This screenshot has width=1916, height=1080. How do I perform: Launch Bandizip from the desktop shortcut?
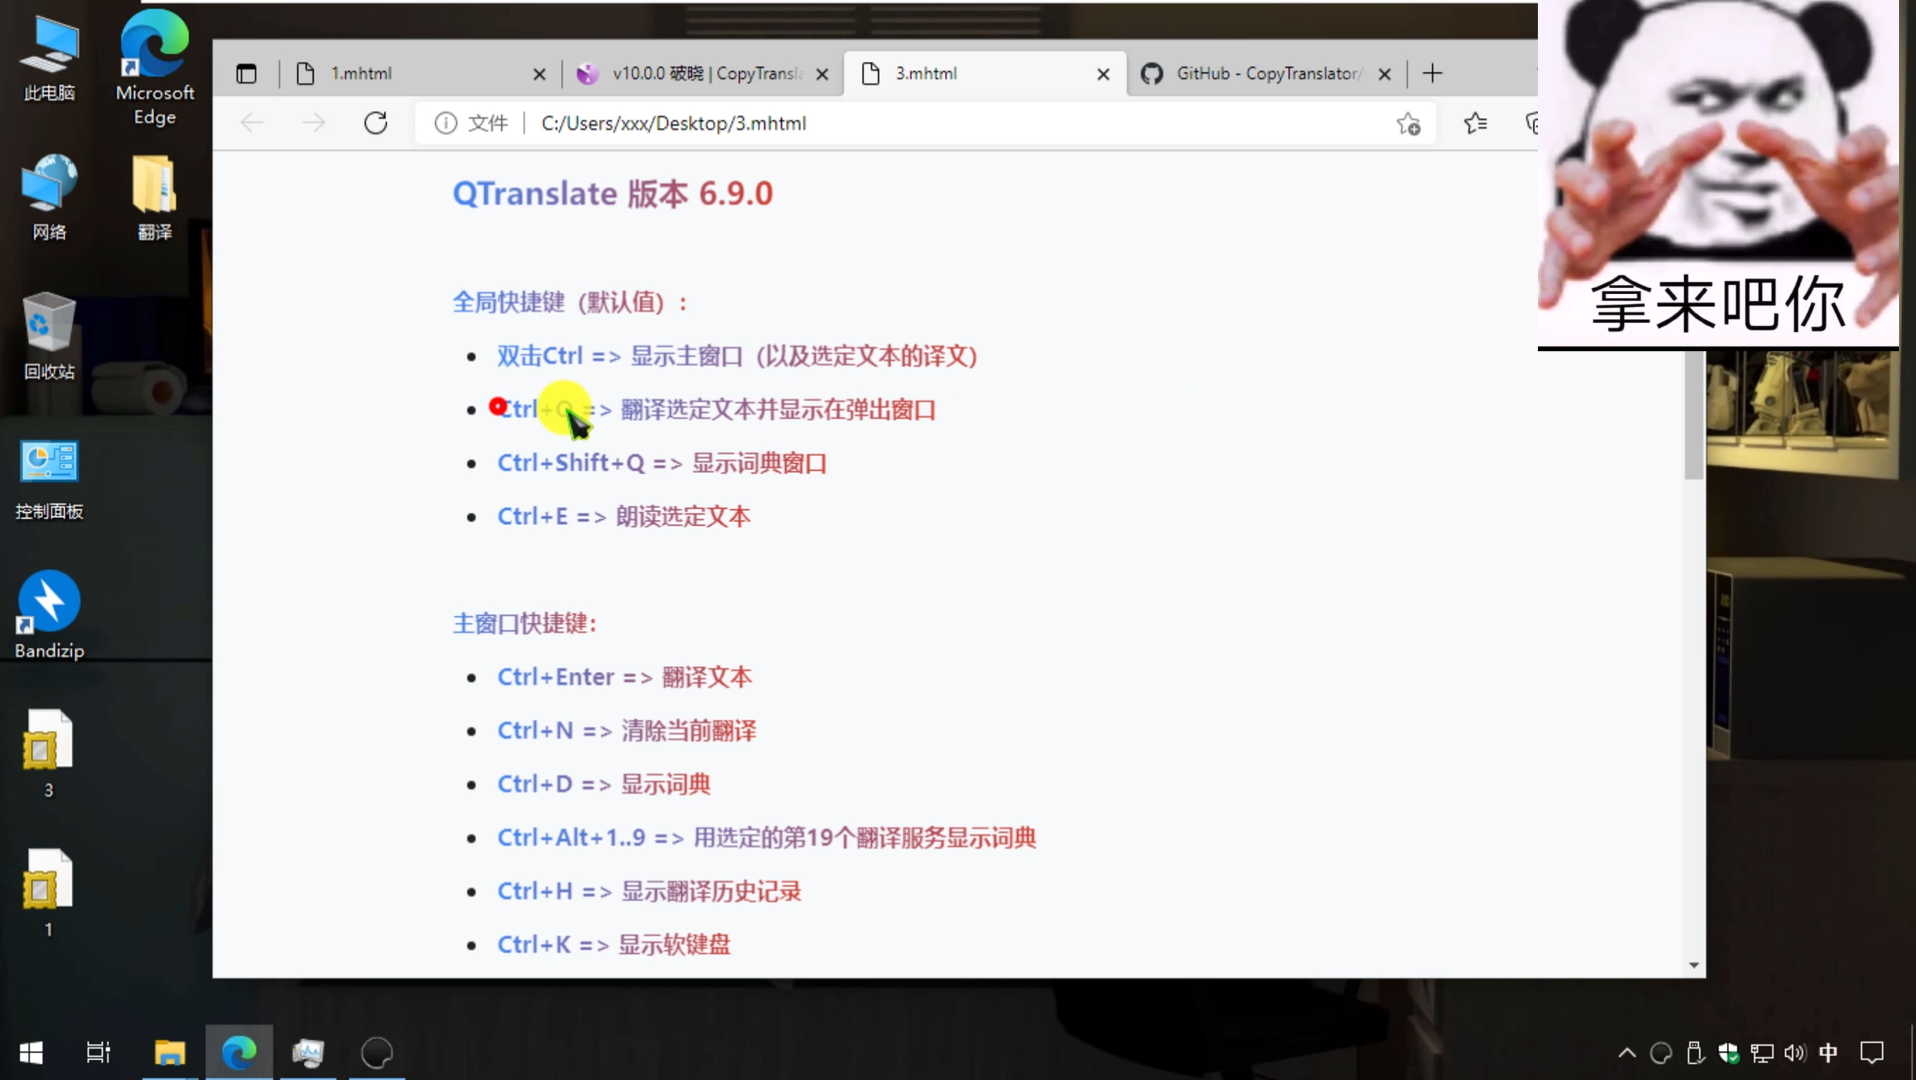49,615
